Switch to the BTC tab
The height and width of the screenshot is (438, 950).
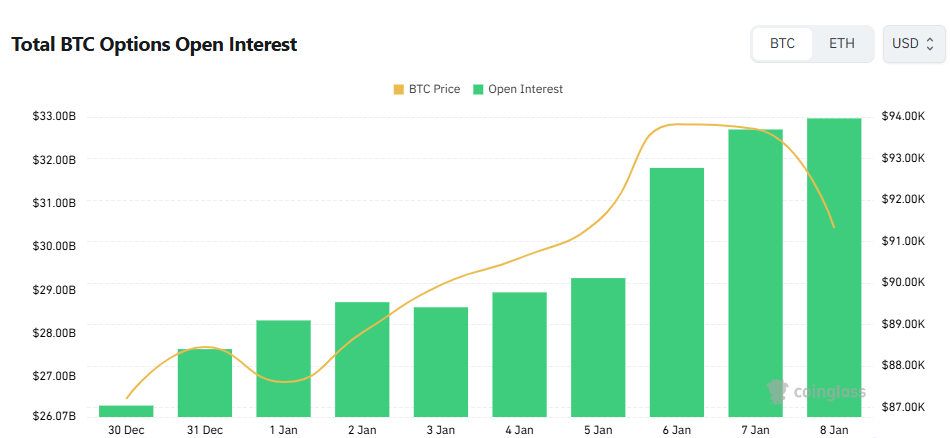pyautogui.click(x=782, y=44)
